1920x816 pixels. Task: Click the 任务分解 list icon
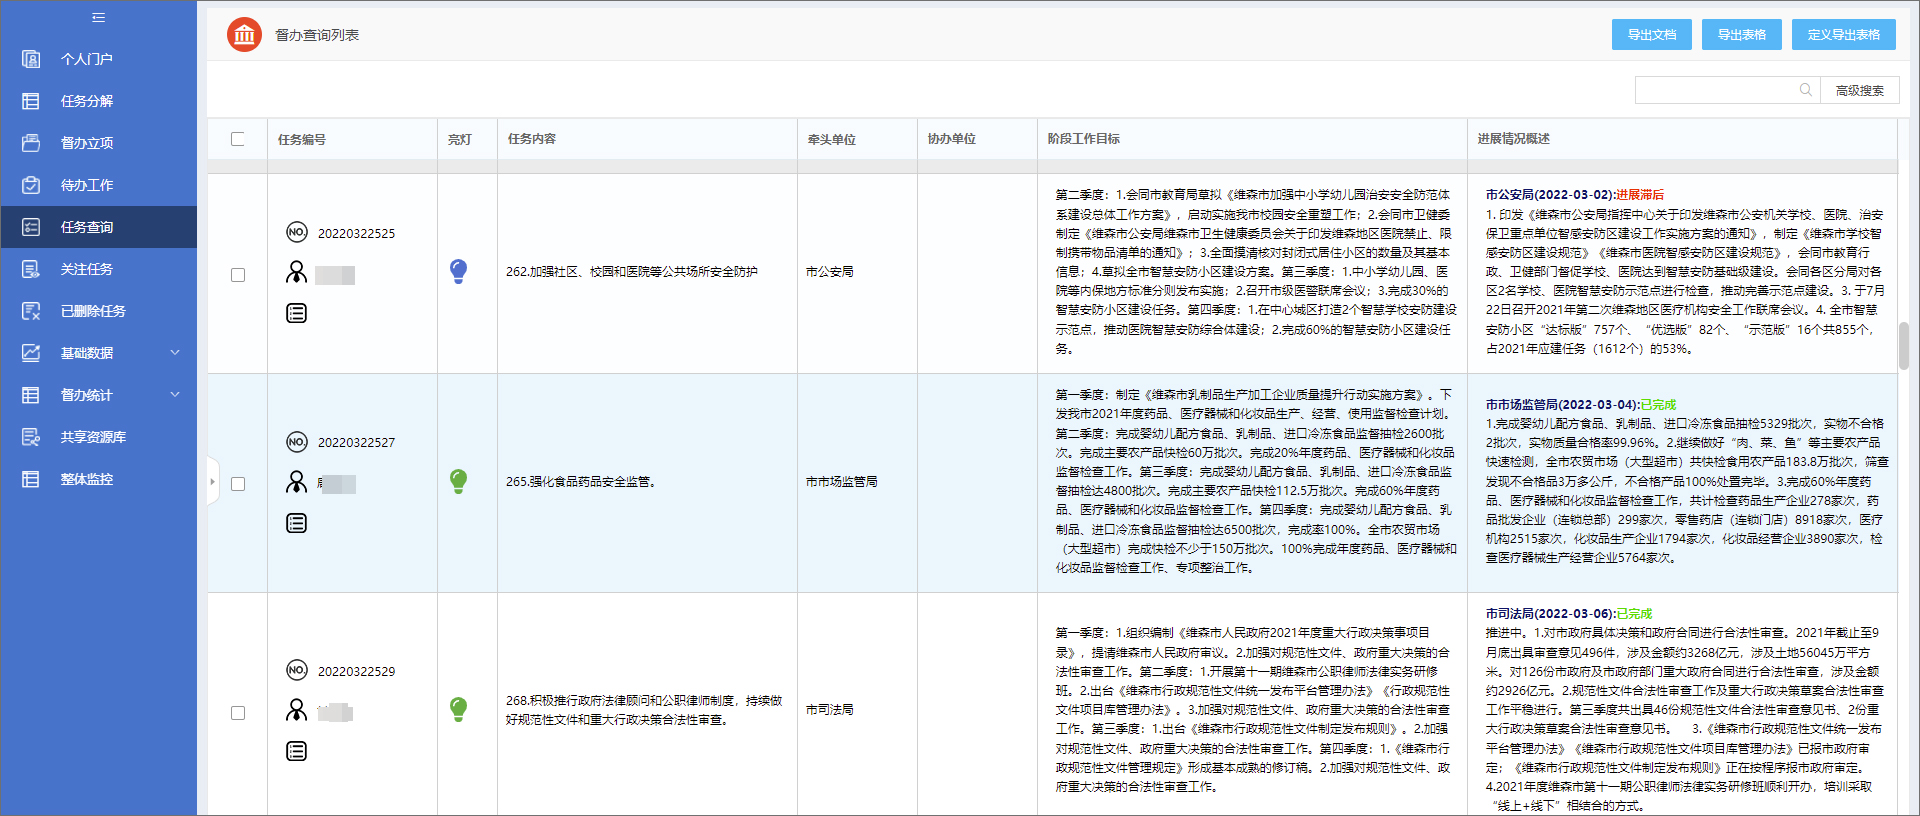click(31, 101)
